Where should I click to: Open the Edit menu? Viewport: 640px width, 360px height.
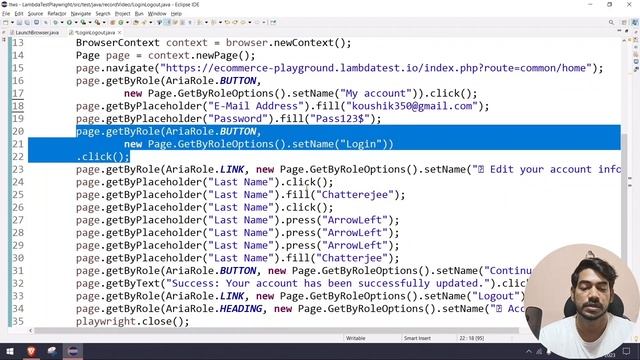point(19,13)
